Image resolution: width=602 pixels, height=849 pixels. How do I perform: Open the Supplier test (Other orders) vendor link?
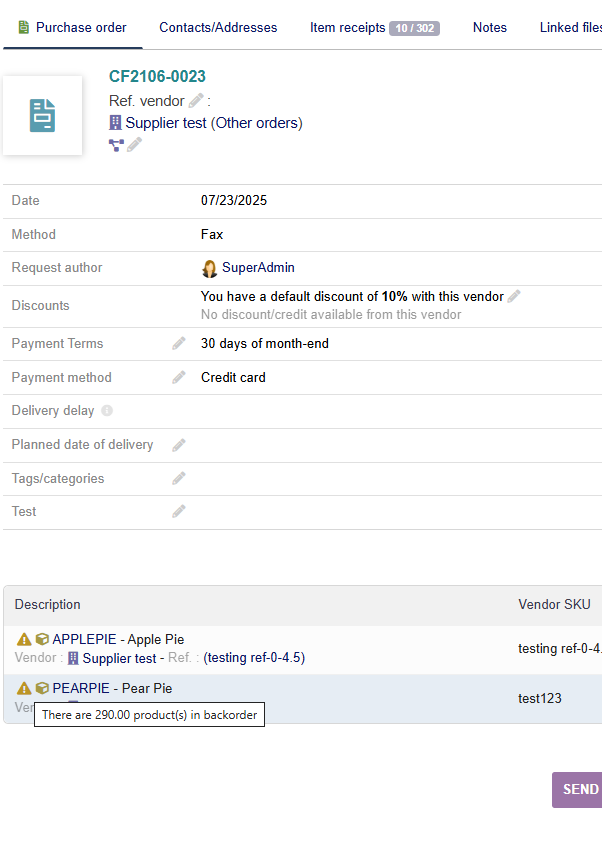click(213, 123)
